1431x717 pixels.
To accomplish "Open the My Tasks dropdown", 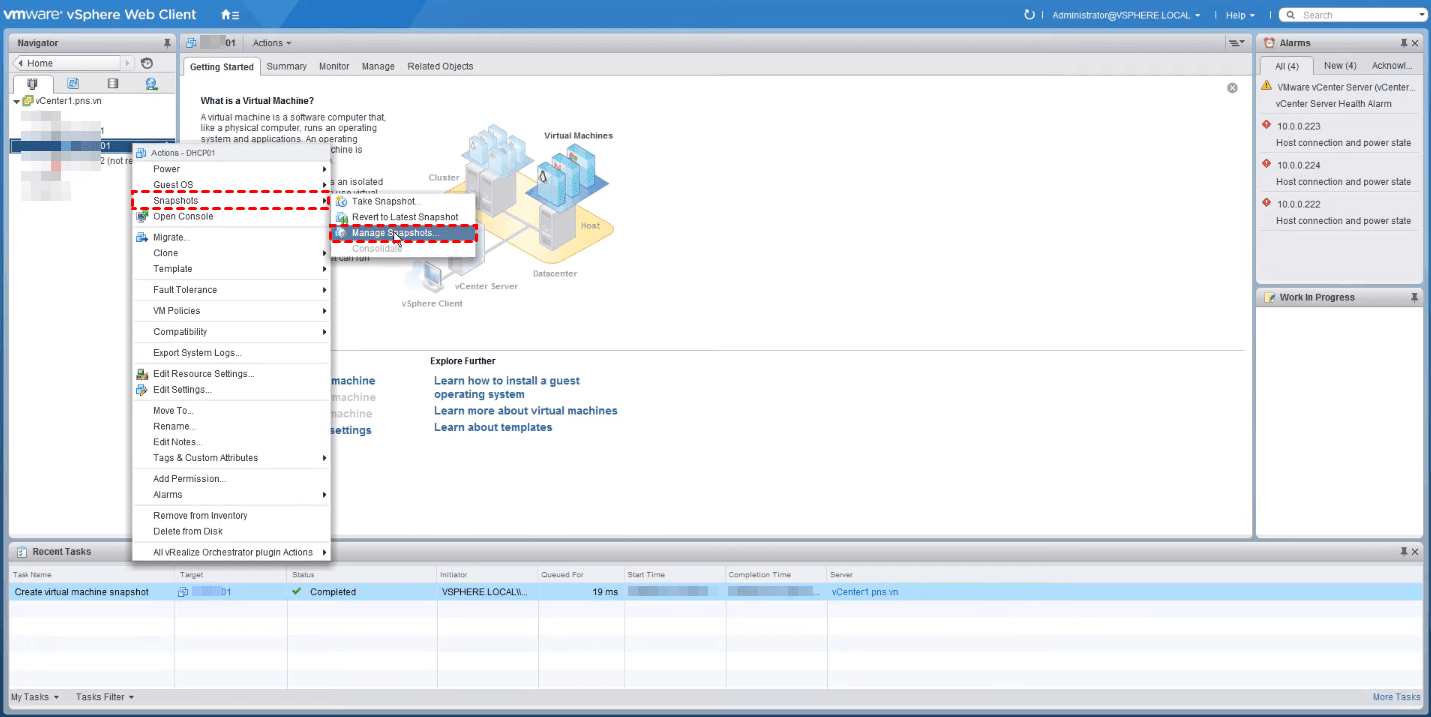I will tap(34, 697).
